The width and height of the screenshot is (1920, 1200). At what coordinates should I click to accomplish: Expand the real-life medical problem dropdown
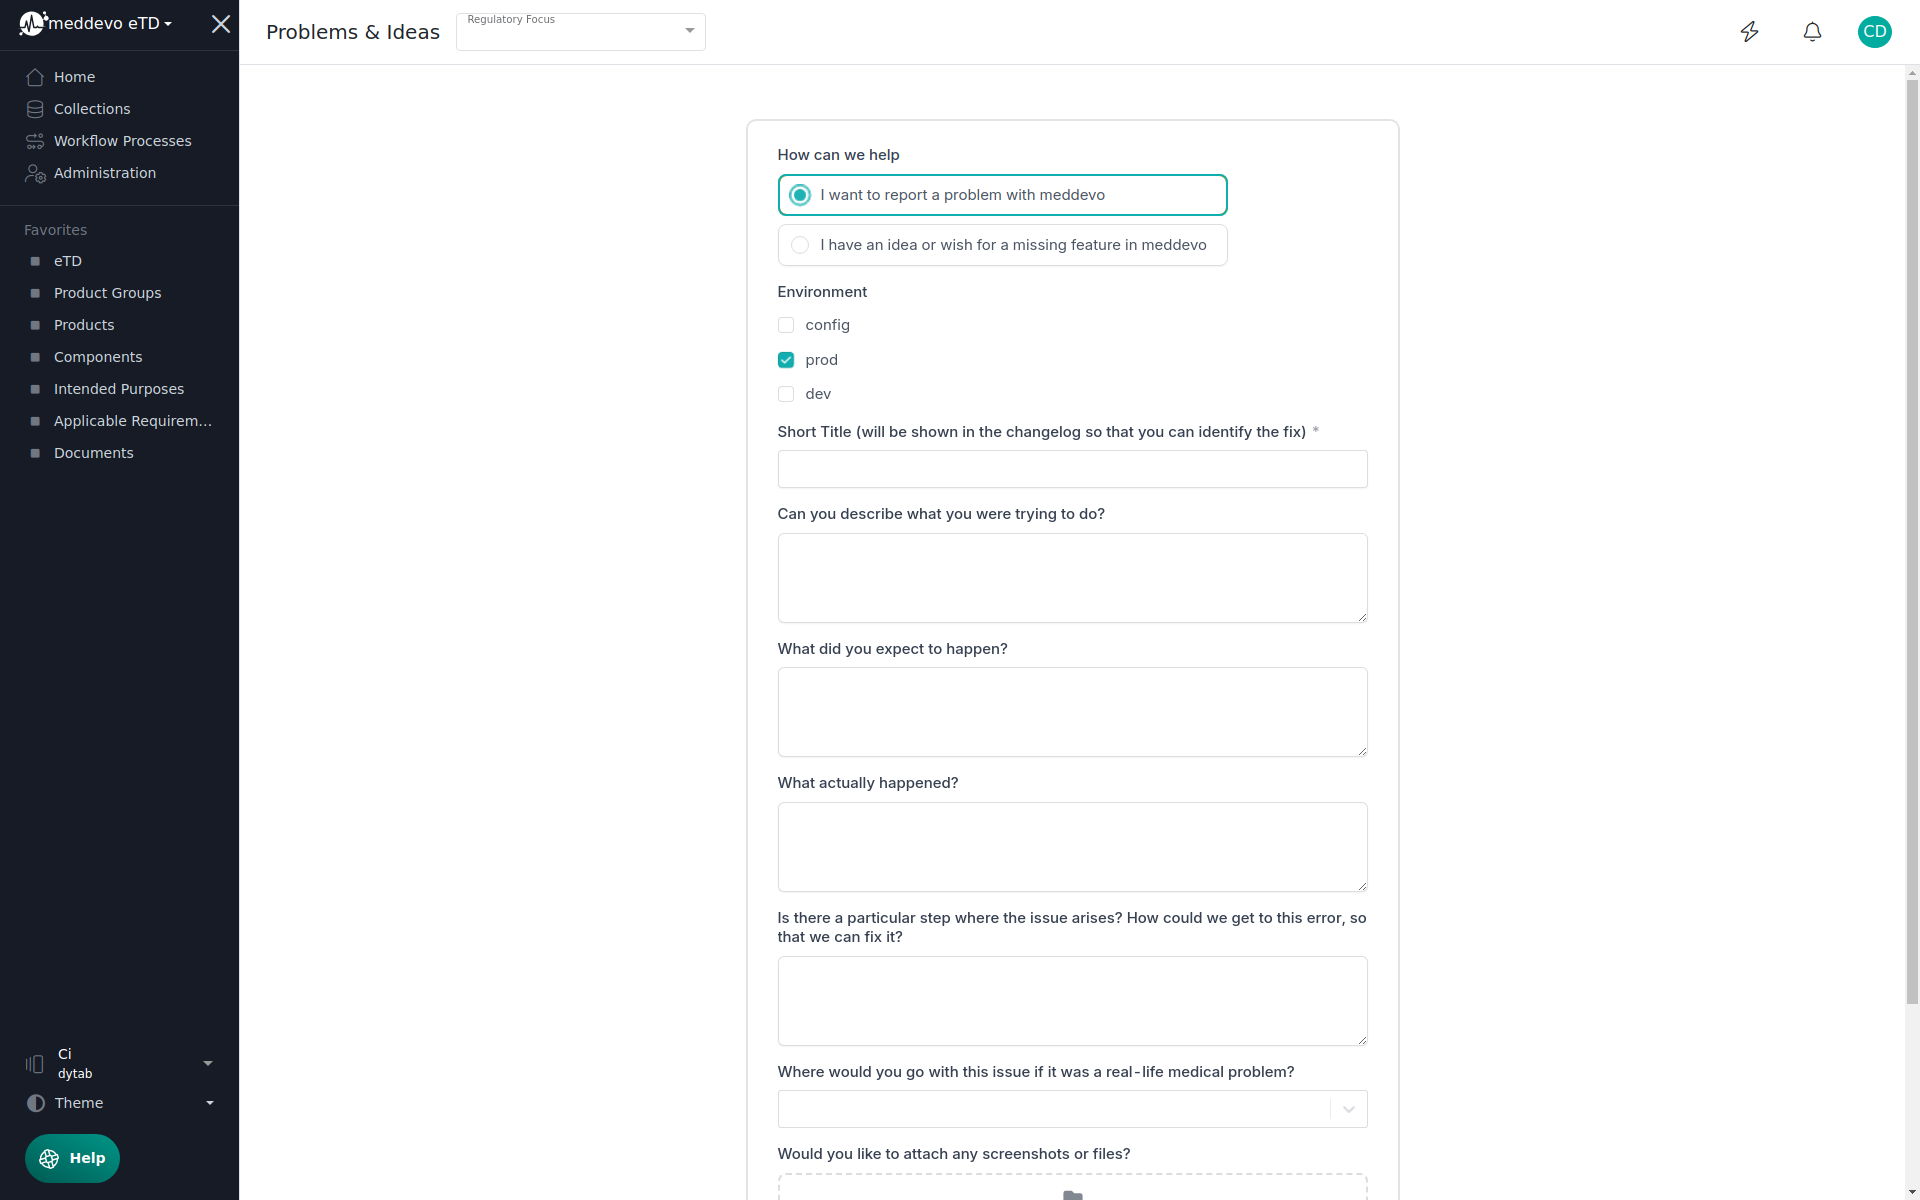pyautogui.click(x=1348, y=1109)
